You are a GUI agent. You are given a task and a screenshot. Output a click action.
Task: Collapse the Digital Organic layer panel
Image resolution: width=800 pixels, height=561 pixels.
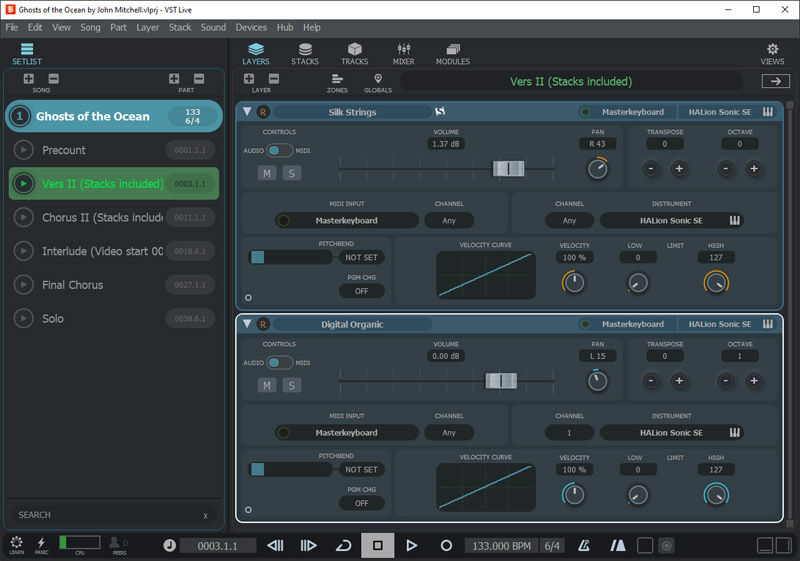[x=247, y=324]
